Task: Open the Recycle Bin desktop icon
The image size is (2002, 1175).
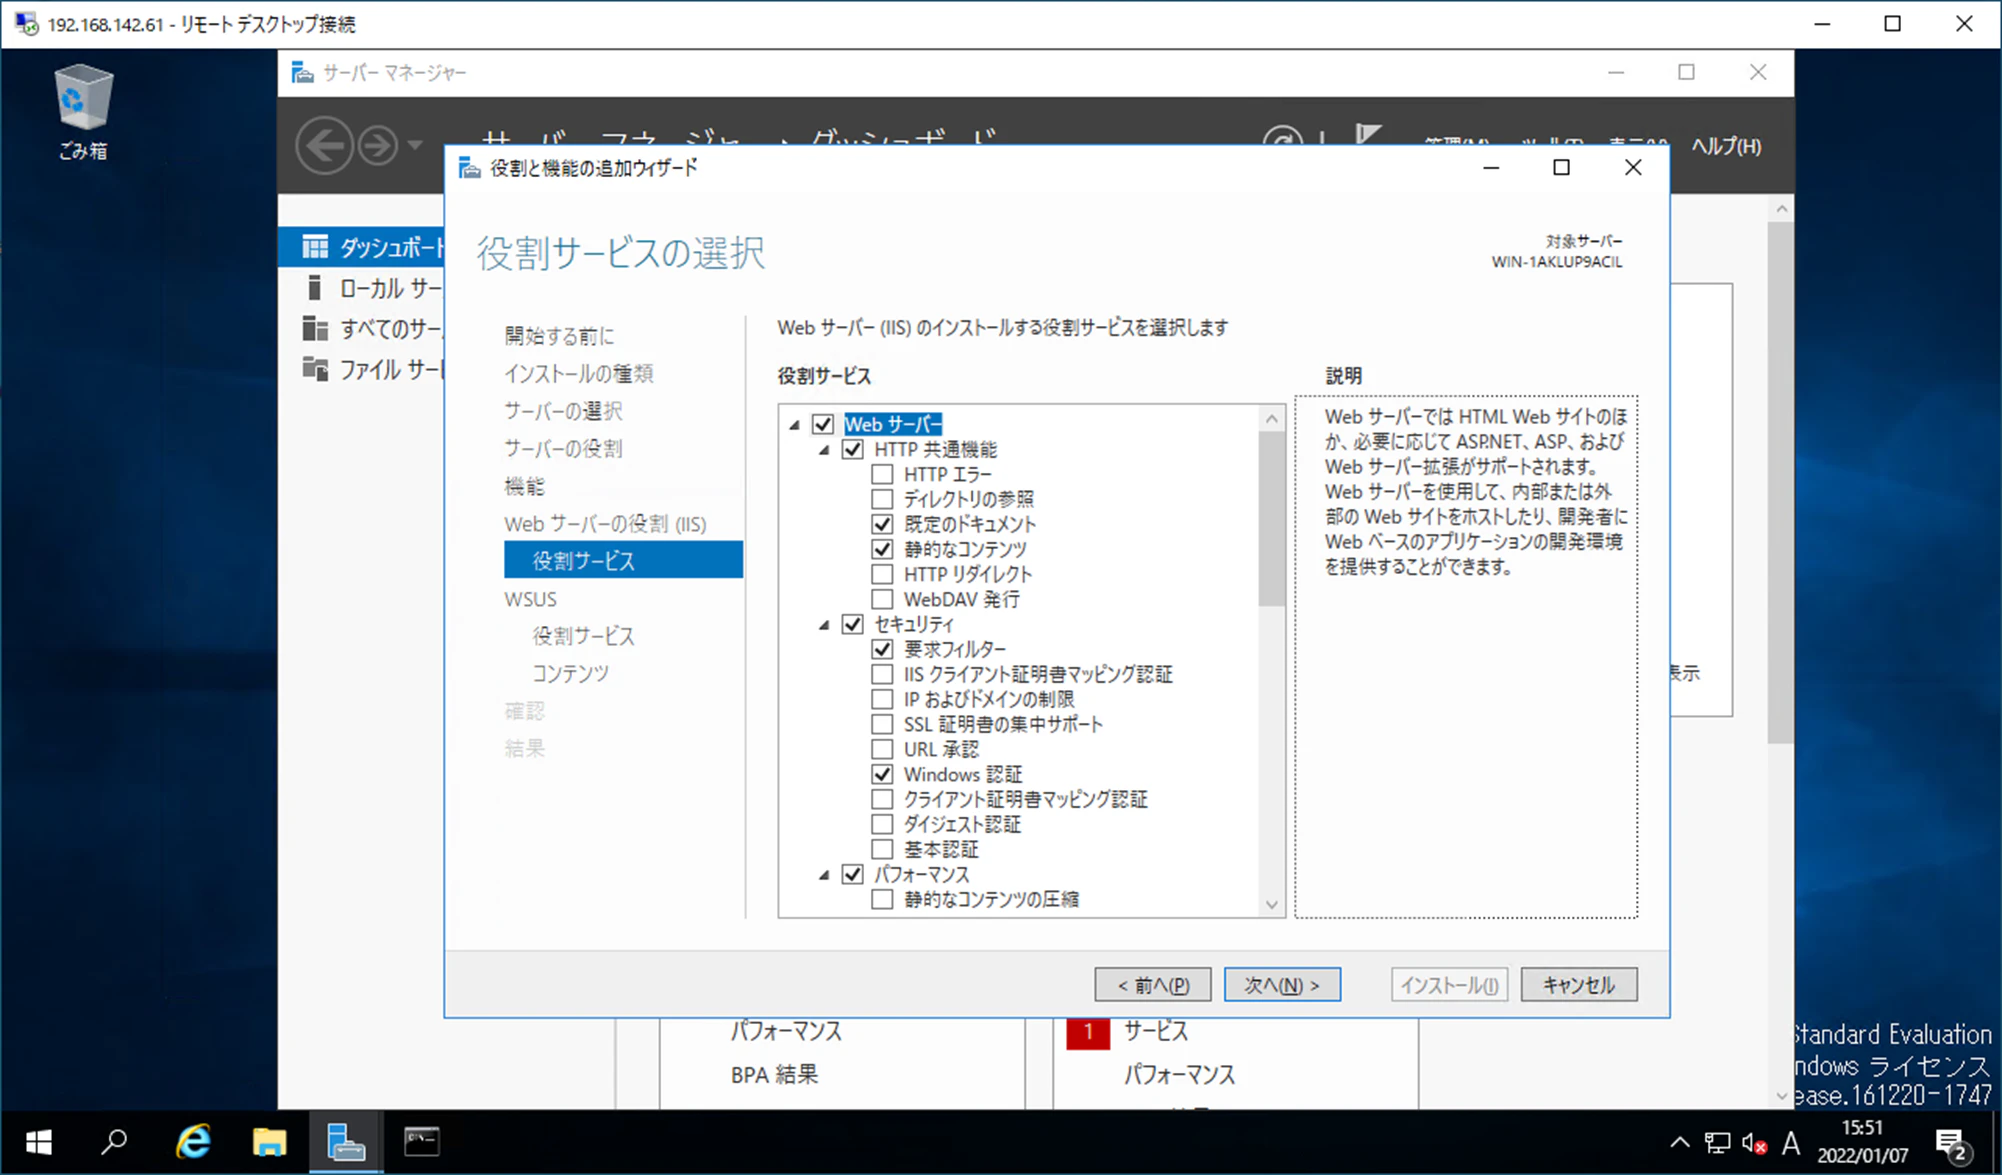Action: point(83,111)
